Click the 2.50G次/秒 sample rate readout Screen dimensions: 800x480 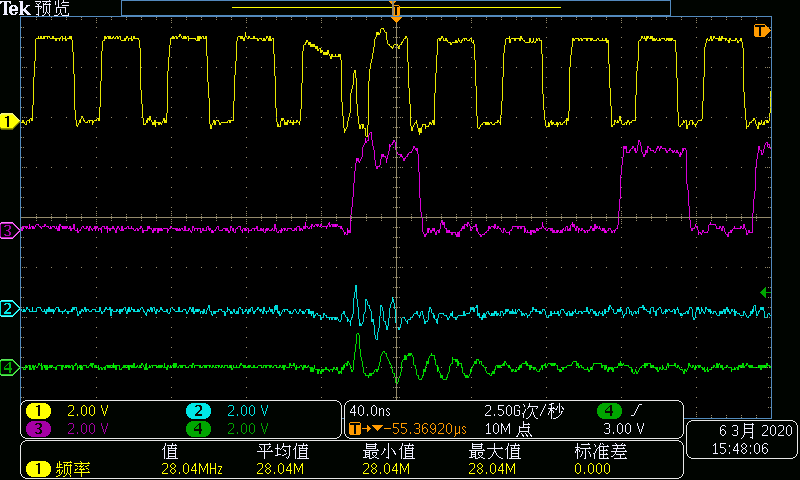click(x=524, y=411)
